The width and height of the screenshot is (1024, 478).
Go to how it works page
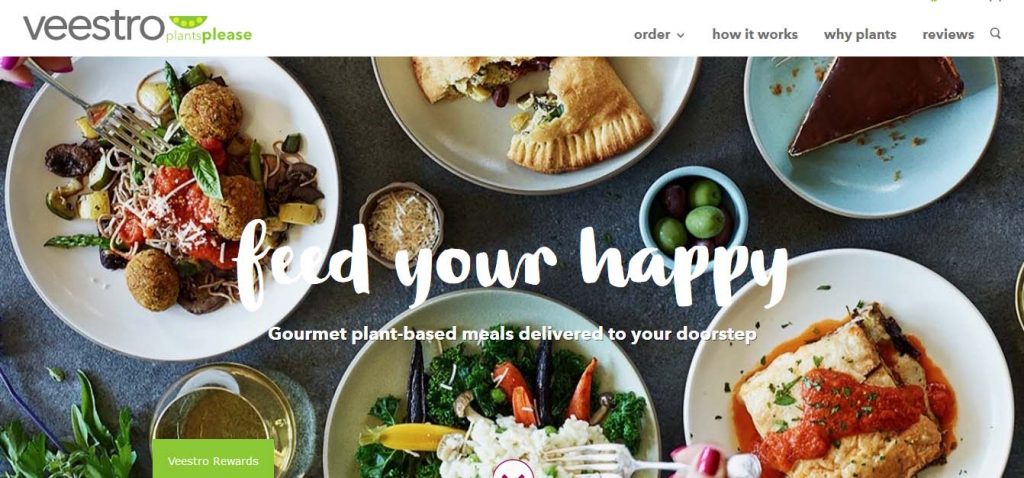(755, 34)
